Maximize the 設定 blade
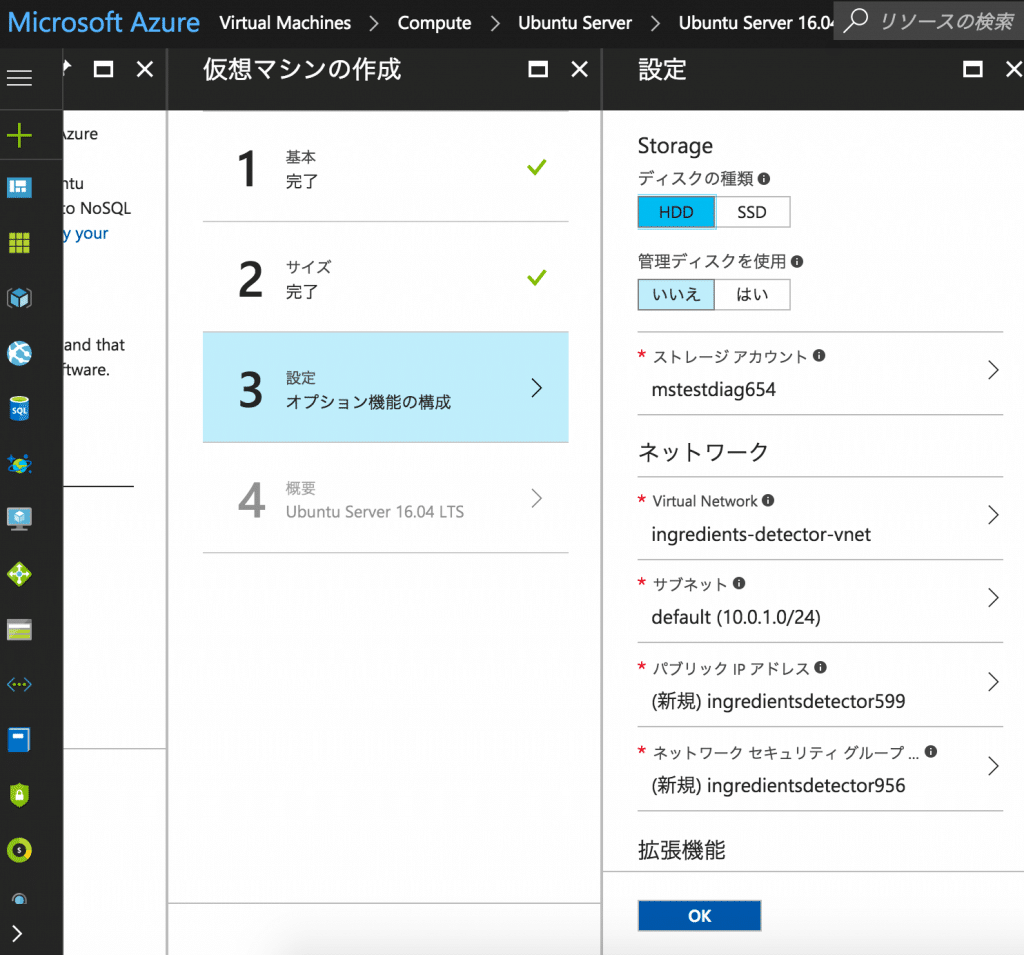Viewport: 1024px width, 955px height. click(x=973, y=69)
